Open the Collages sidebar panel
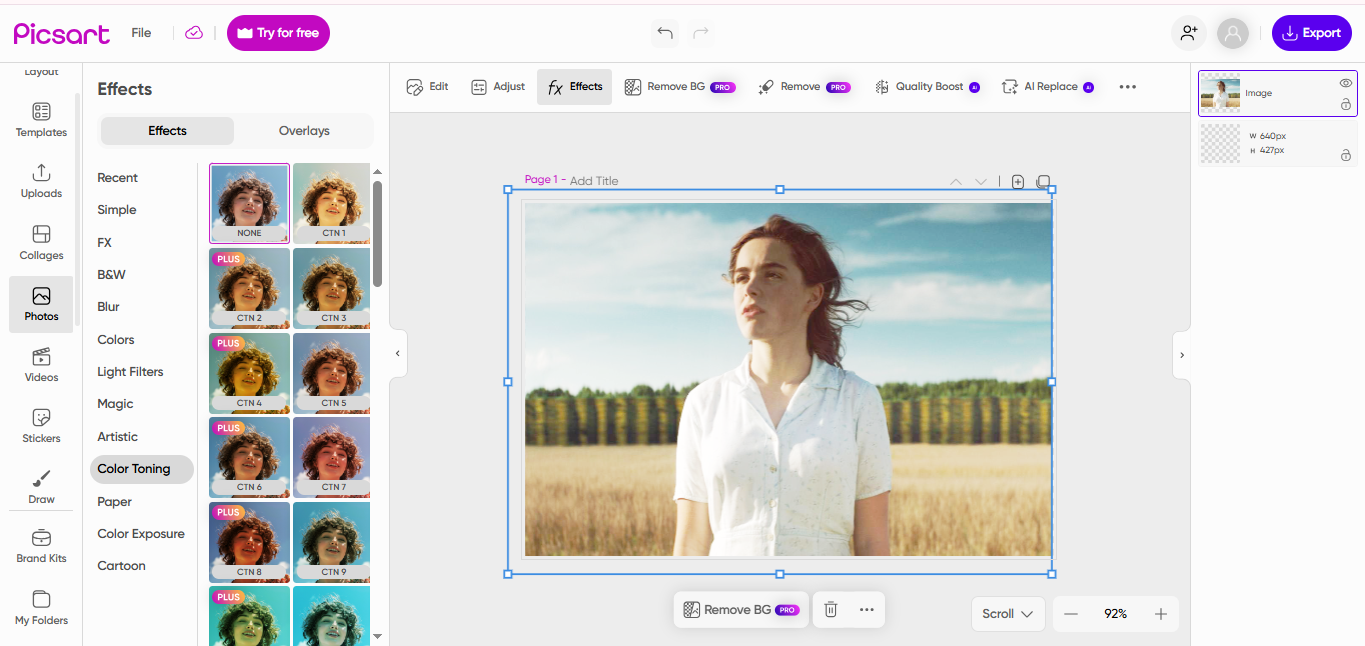Image resolution: width=1365 pixels, height=646 pixels. tap(41, 243)
